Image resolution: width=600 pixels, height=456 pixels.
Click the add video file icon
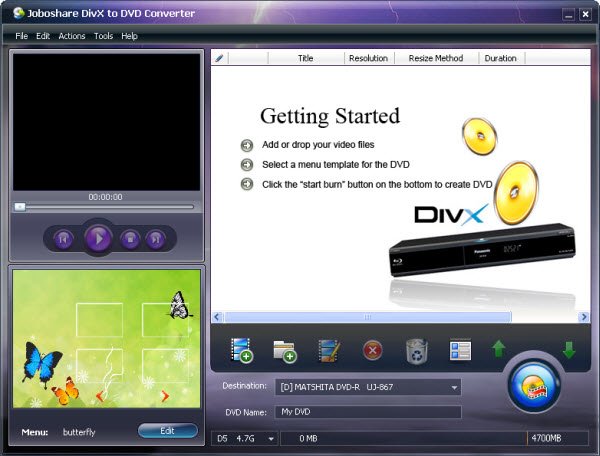coord(242,350)
